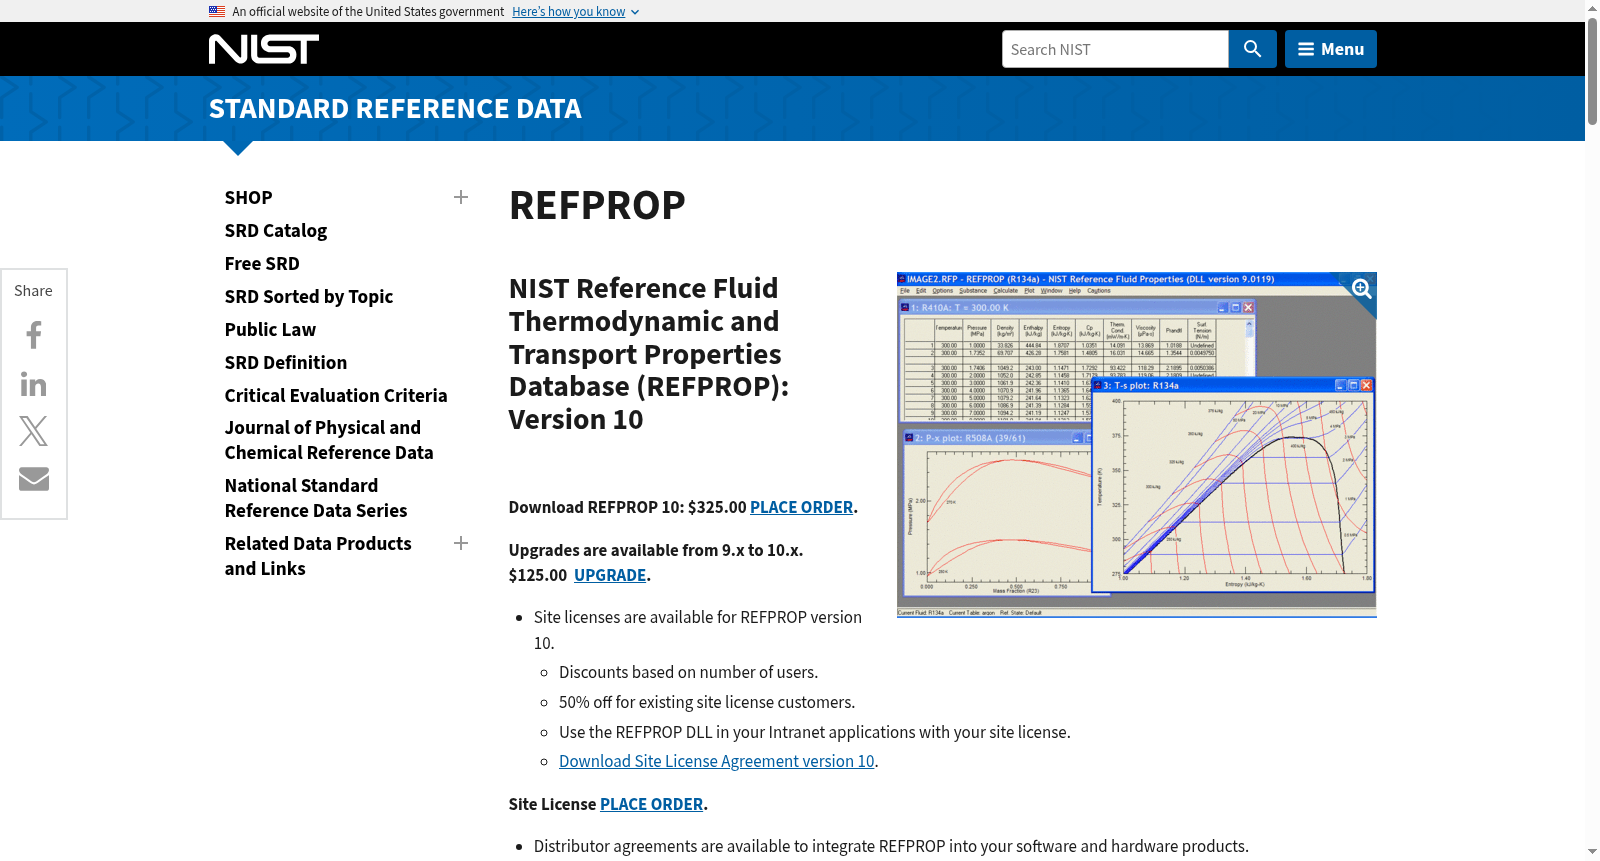Share page via X icon
This screenshot has width=1600, height=861.
(x=34, y=431)
